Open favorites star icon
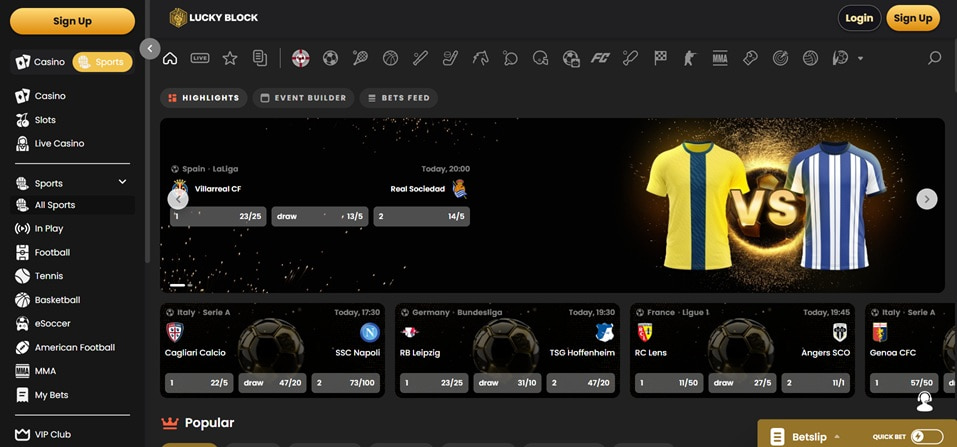The width and height of the screenshot is (957, 447). 229,58
